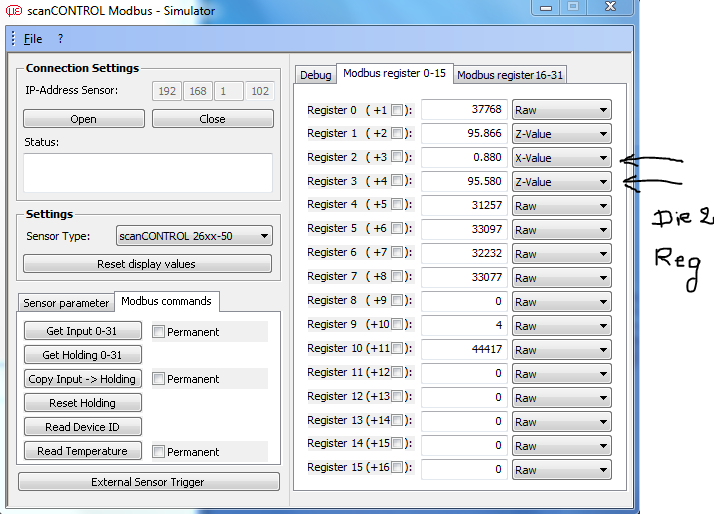The image size is (714, 514).
Task: Enable Permanent for Read Temperature
Action: (x=158, y=452)
